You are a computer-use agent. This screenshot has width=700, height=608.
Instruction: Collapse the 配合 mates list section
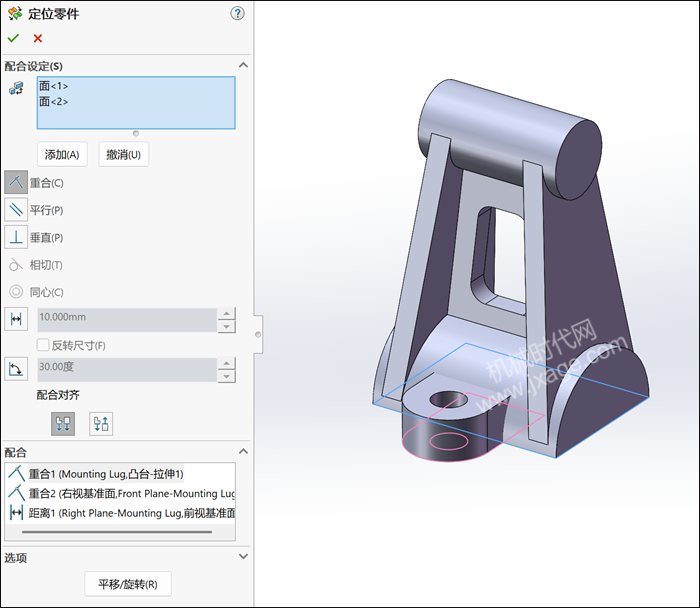tap(242, 452)
